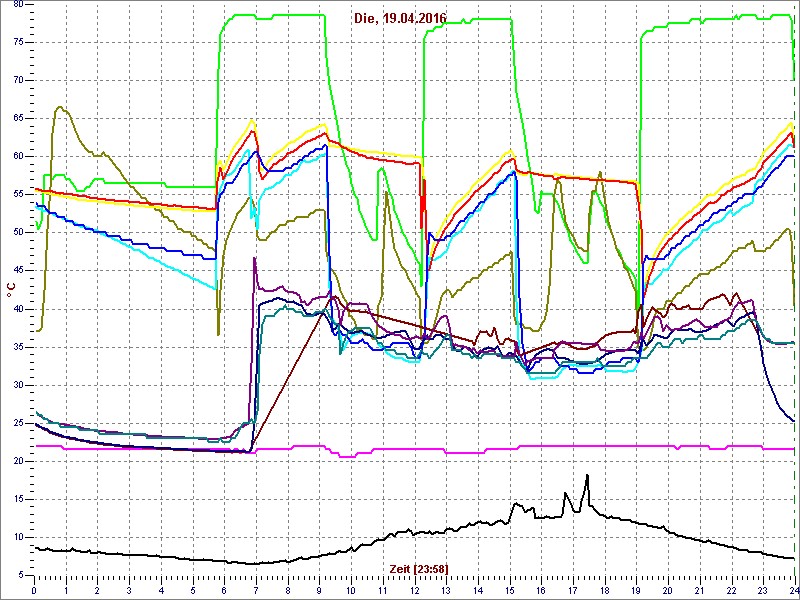Click the hour 19 tick label
Screen dimensions: 800x600
coord(636,590)
